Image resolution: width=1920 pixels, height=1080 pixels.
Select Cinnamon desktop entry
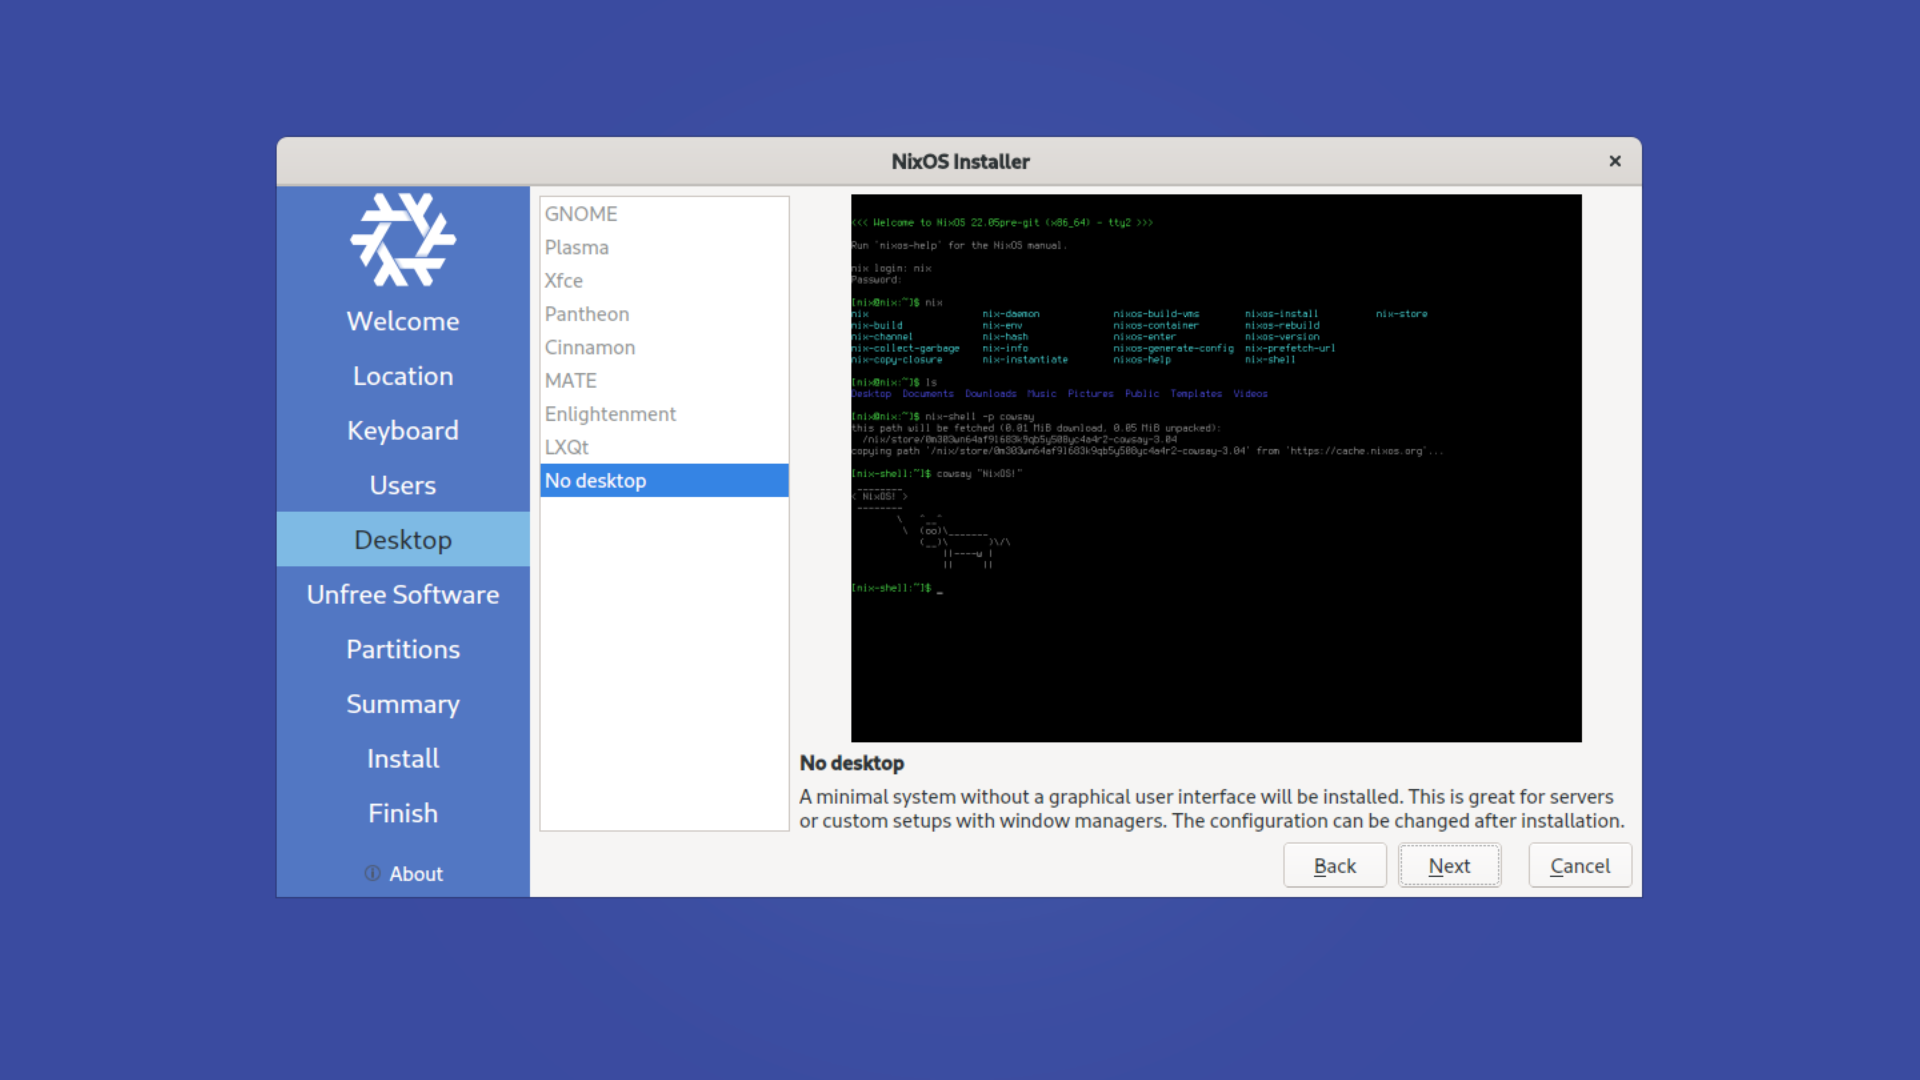click(590, 347)
